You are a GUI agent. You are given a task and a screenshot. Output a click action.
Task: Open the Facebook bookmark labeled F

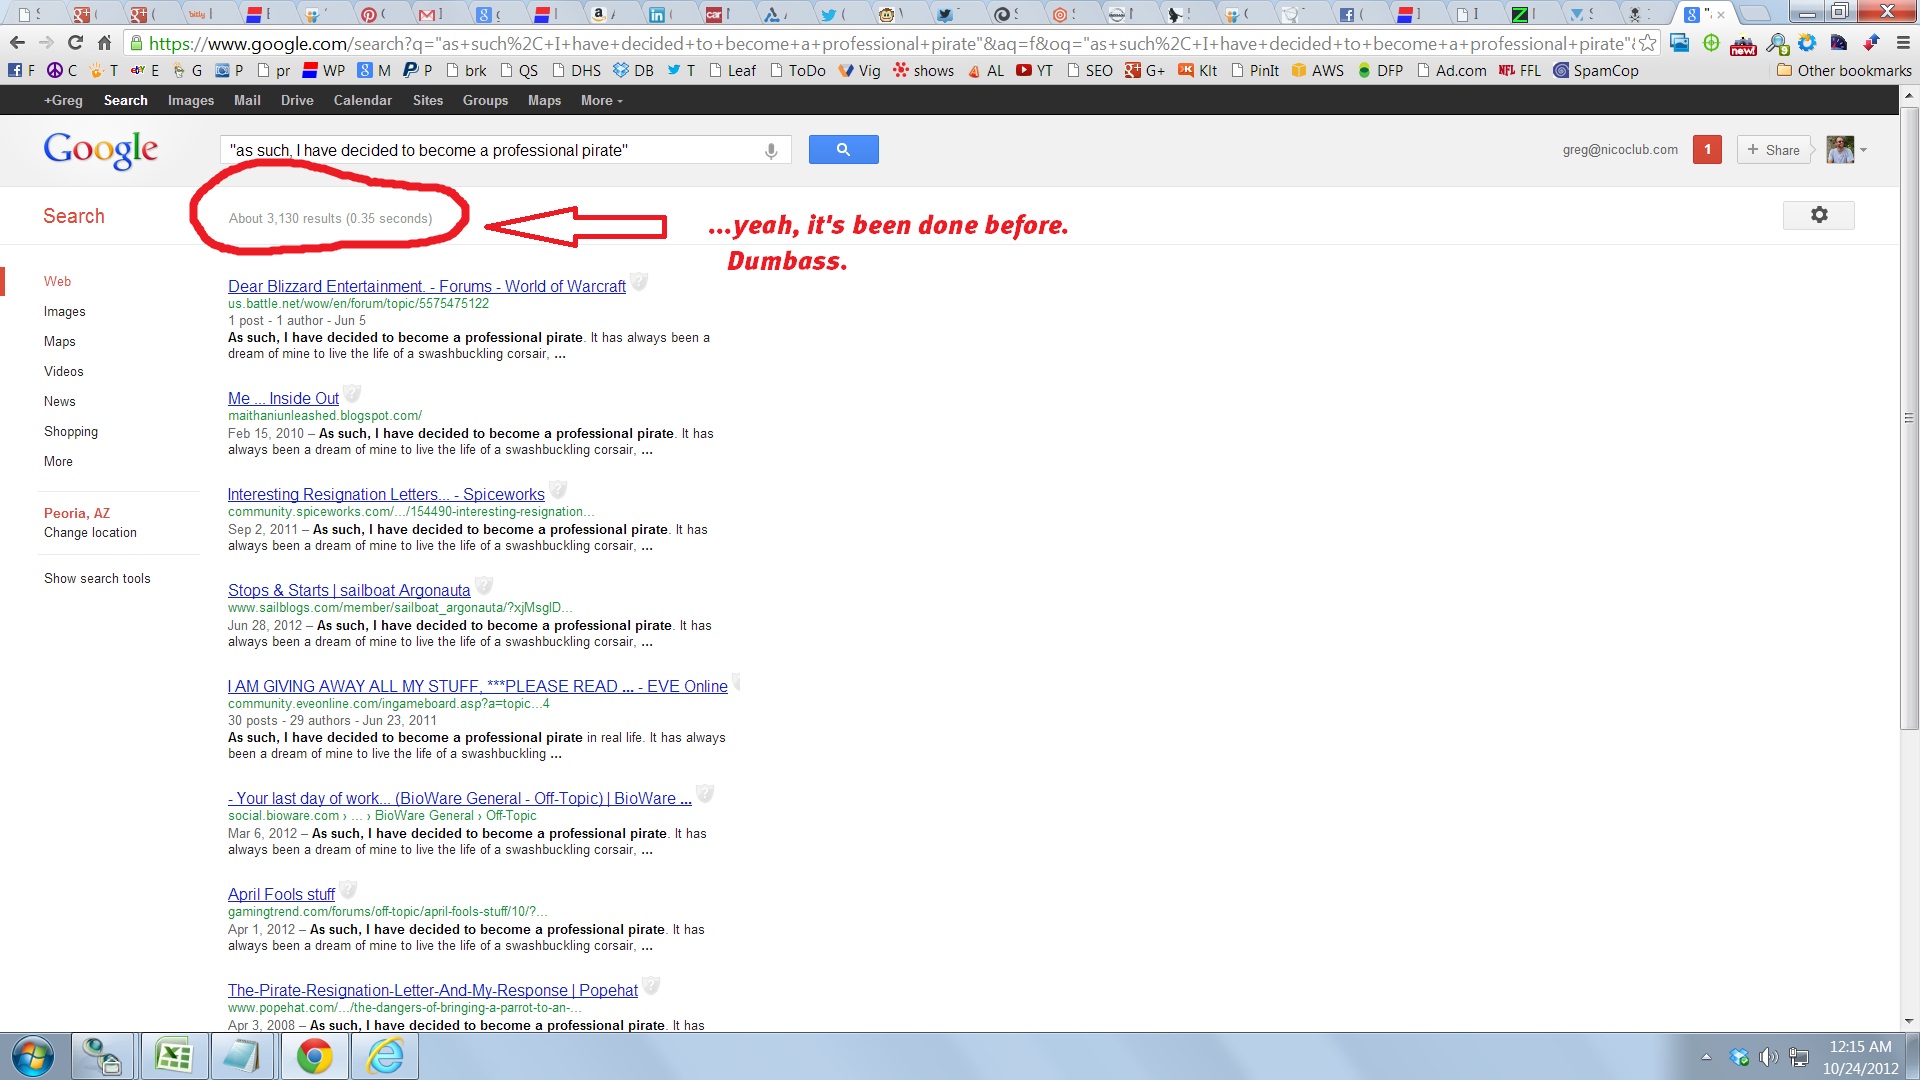tap(21, 71)
